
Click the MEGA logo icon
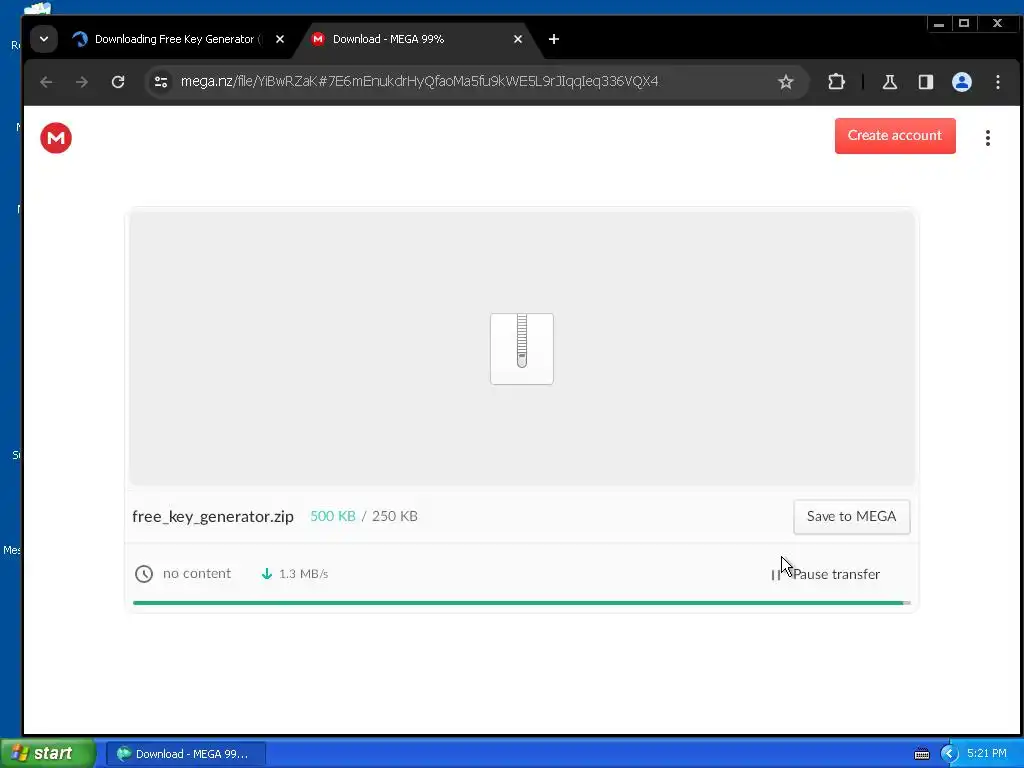click(x=56, y=138)
